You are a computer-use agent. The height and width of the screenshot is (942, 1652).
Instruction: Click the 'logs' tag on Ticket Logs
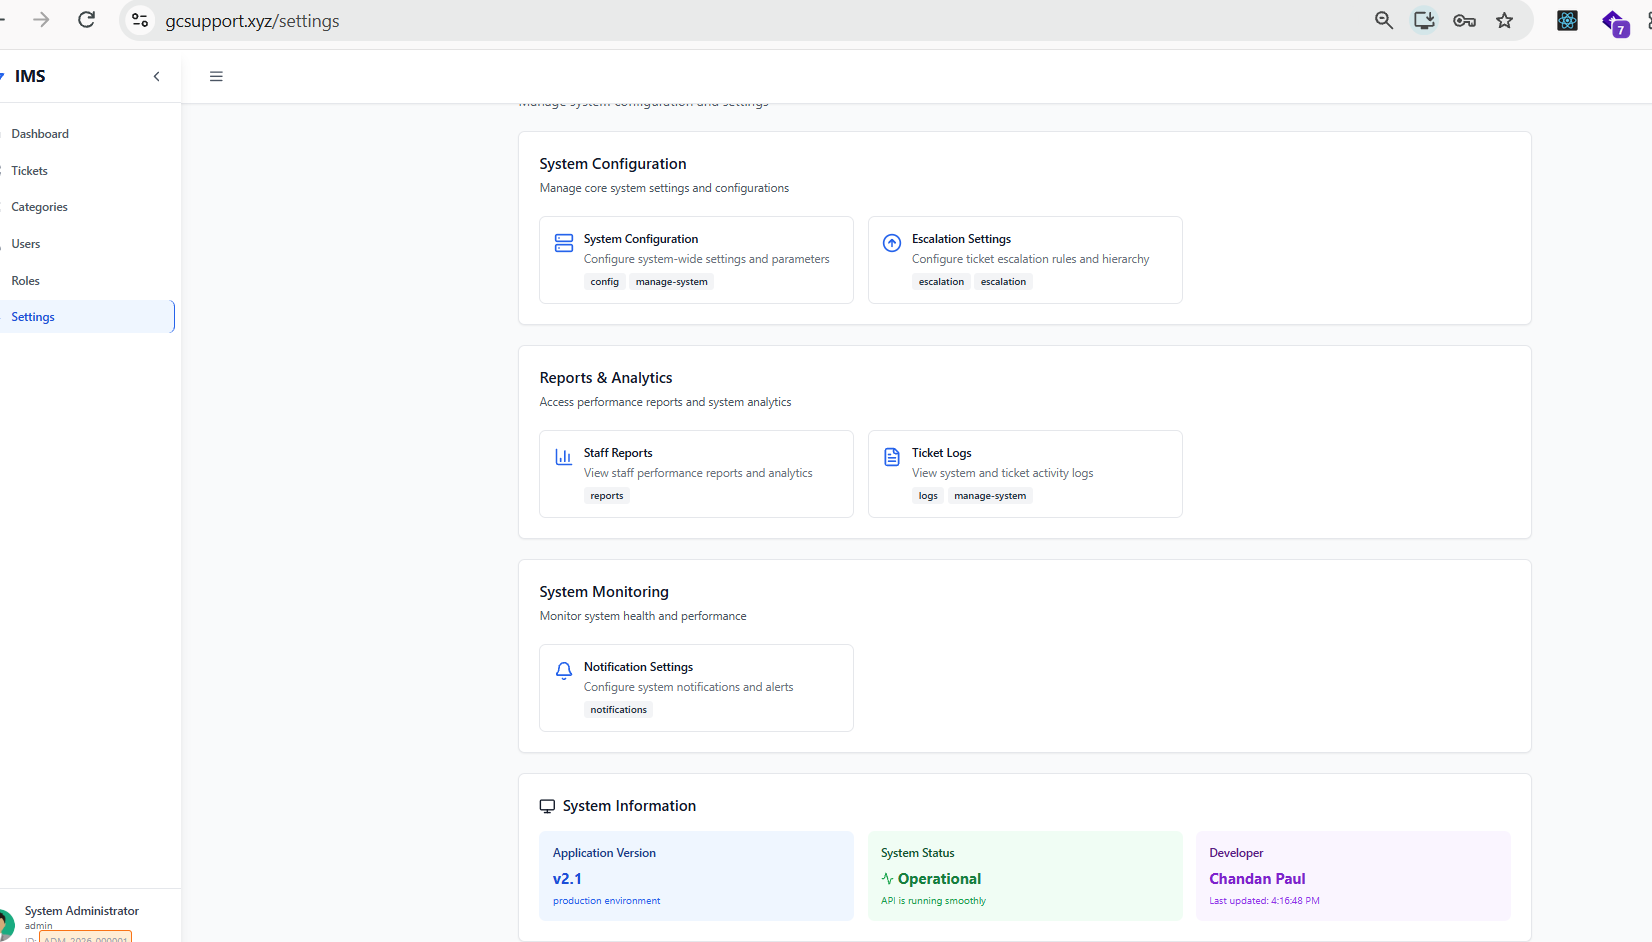(928, 496)
